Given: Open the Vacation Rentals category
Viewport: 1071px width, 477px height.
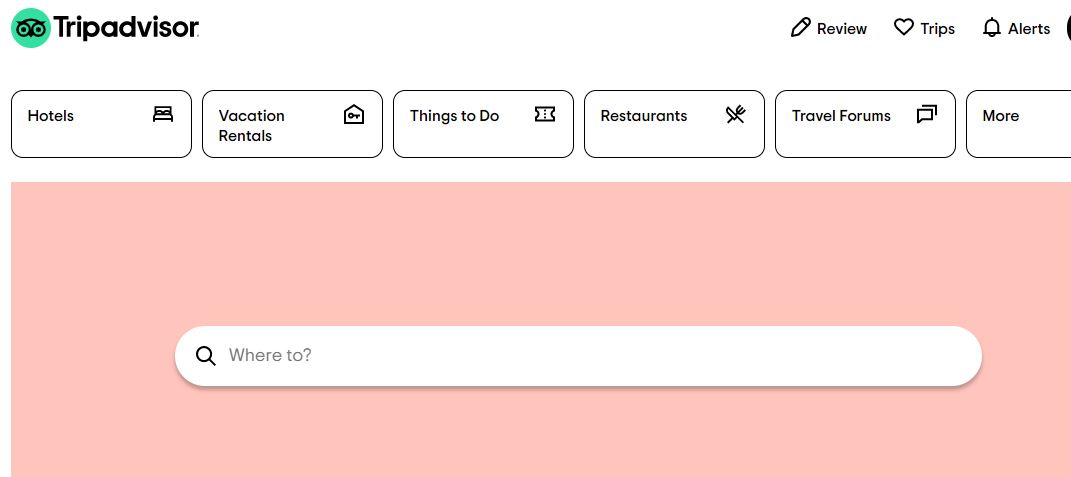Looking at the screenshot, I should click(251, 126).
